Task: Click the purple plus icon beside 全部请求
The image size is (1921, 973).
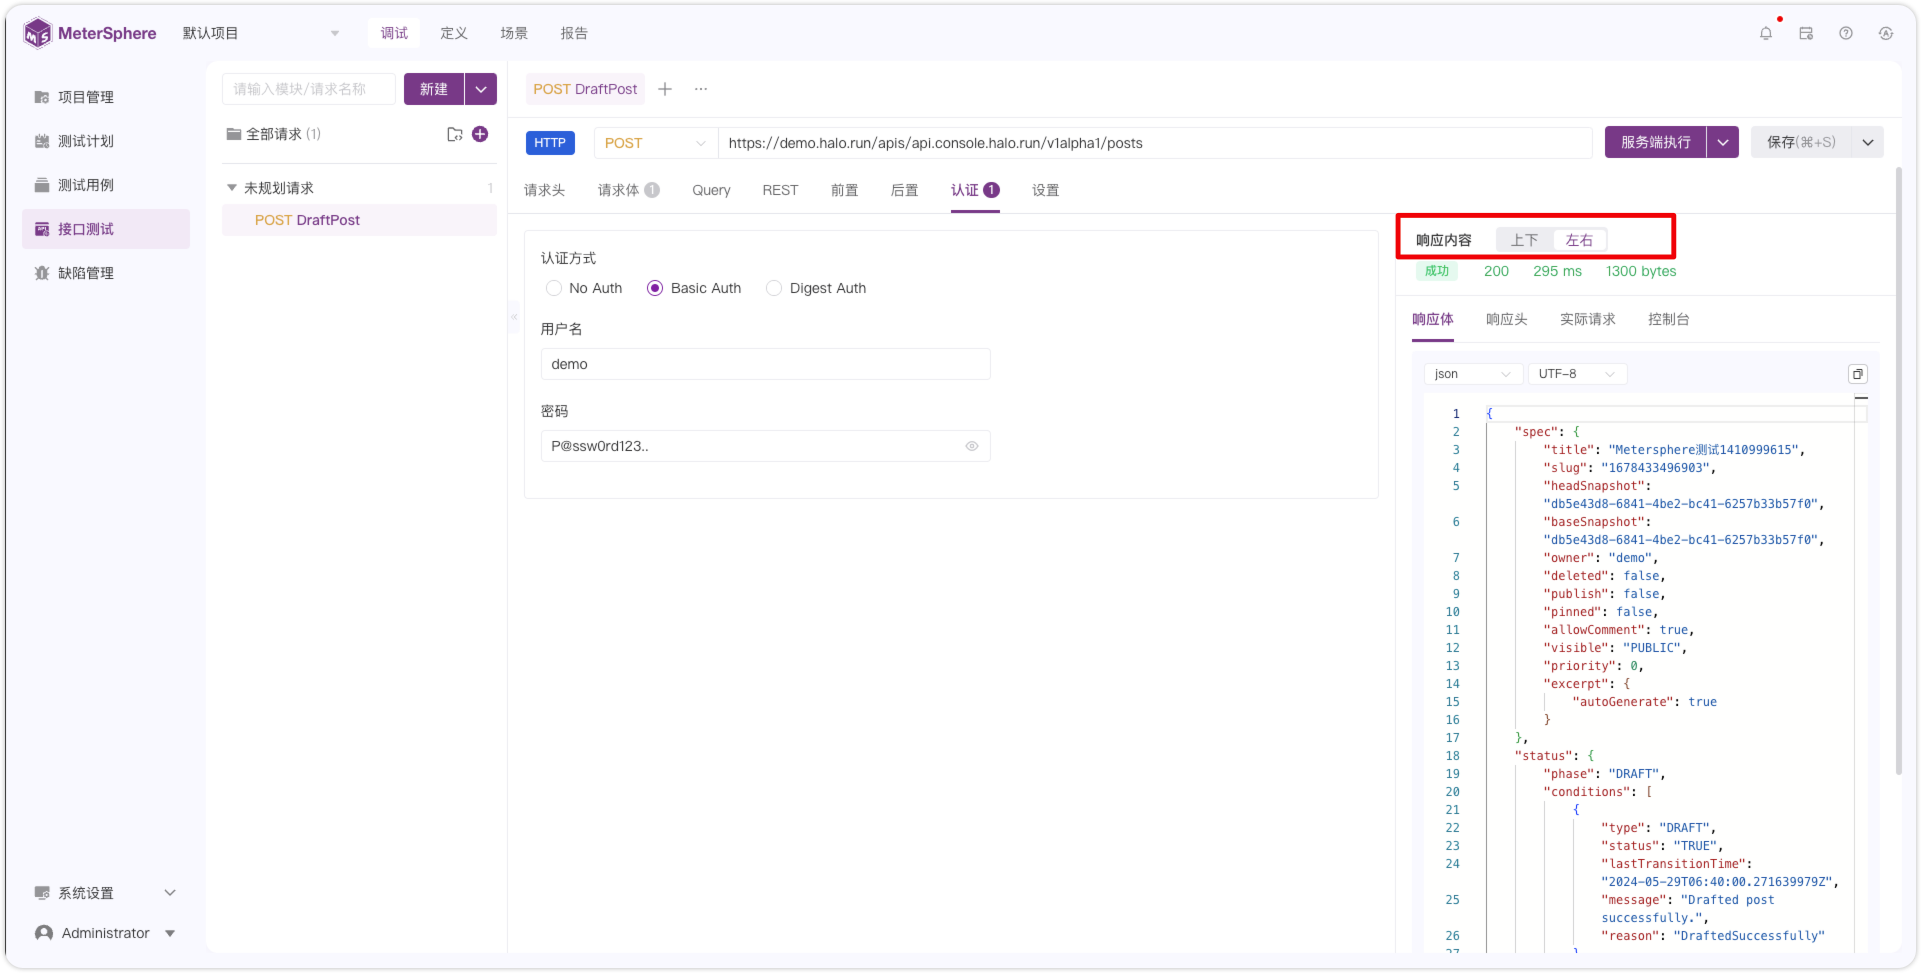Action: (480, 134)
